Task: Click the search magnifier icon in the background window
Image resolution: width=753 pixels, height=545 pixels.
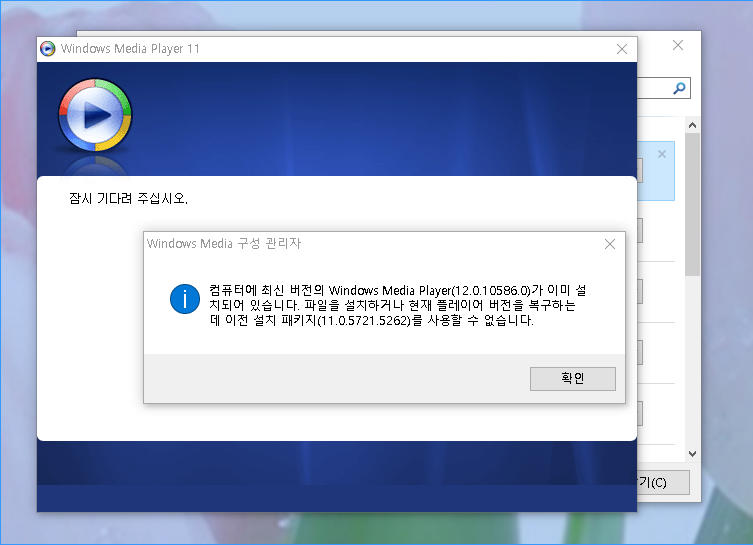Action: [x=679, y=88]
